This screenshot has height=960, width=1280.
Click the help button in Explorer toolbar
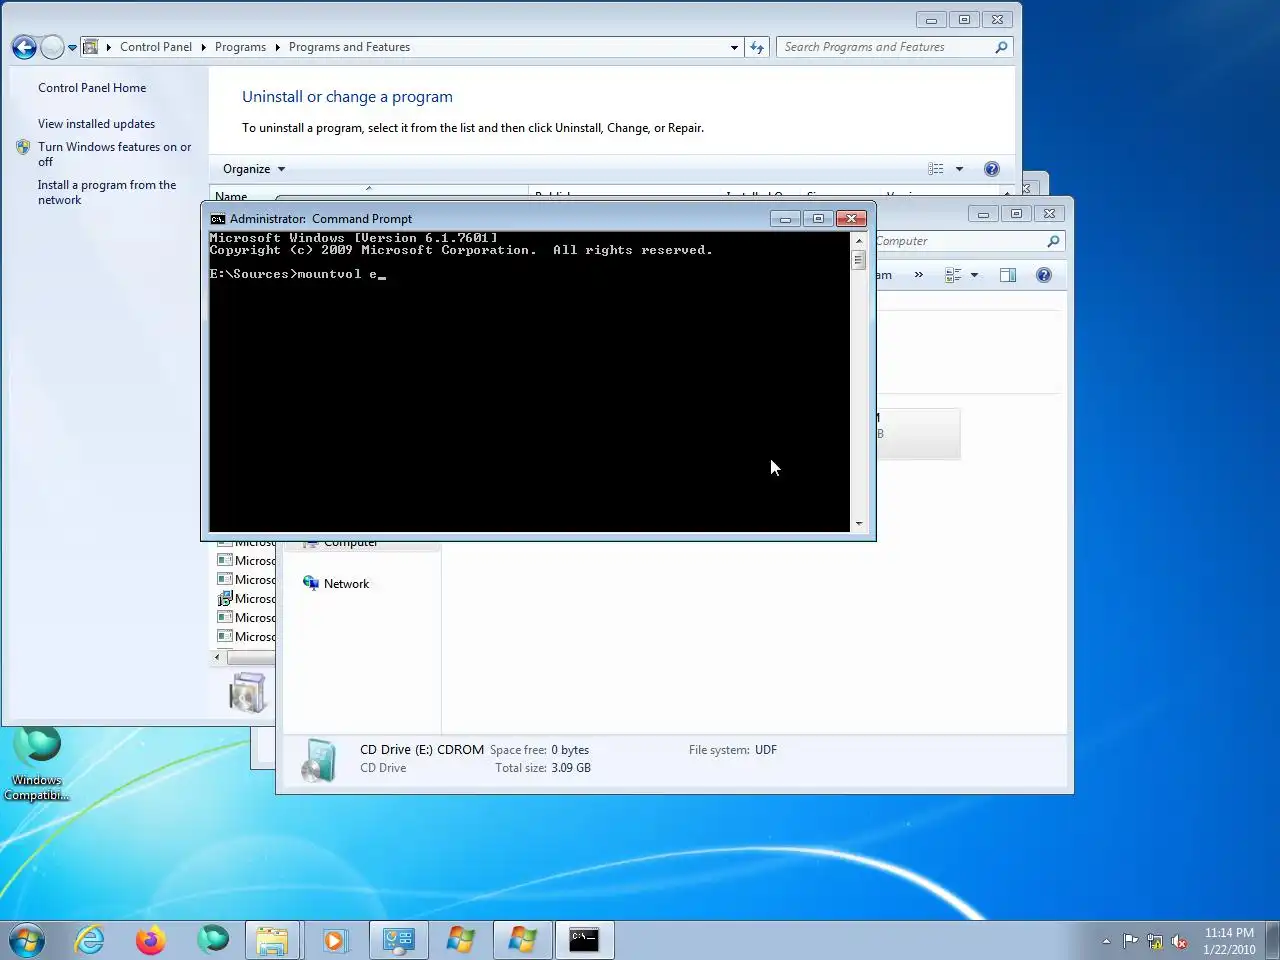tap(1044, 275)
